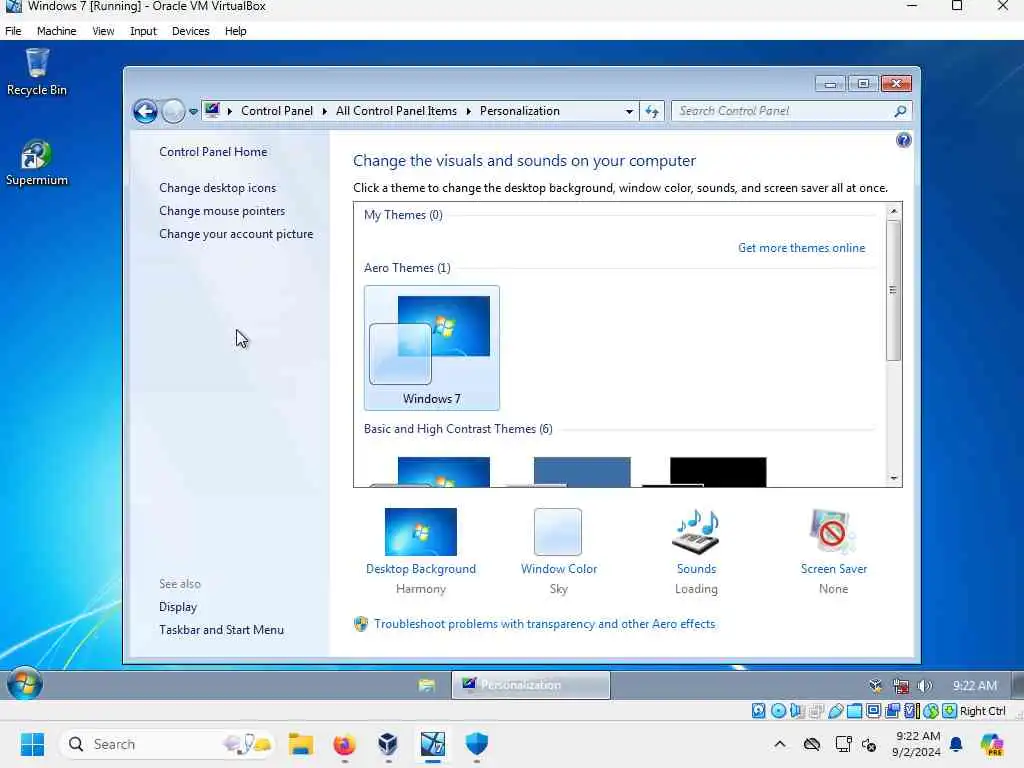Click VirtualBox keyboard capture arrow icon
The width and height of the screenshot is (1024, 768).
pyautogui.click(x=950, y=711)
